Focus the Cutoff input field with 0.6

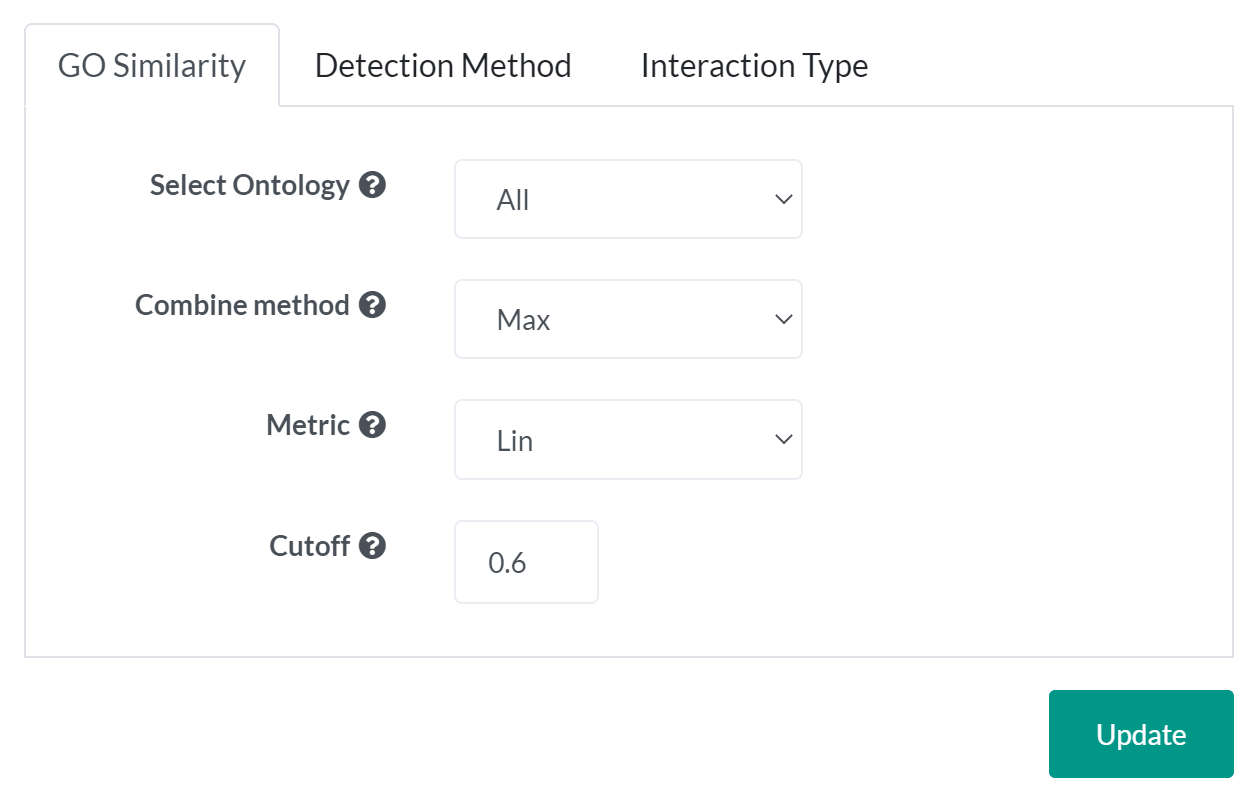point(526,562)
